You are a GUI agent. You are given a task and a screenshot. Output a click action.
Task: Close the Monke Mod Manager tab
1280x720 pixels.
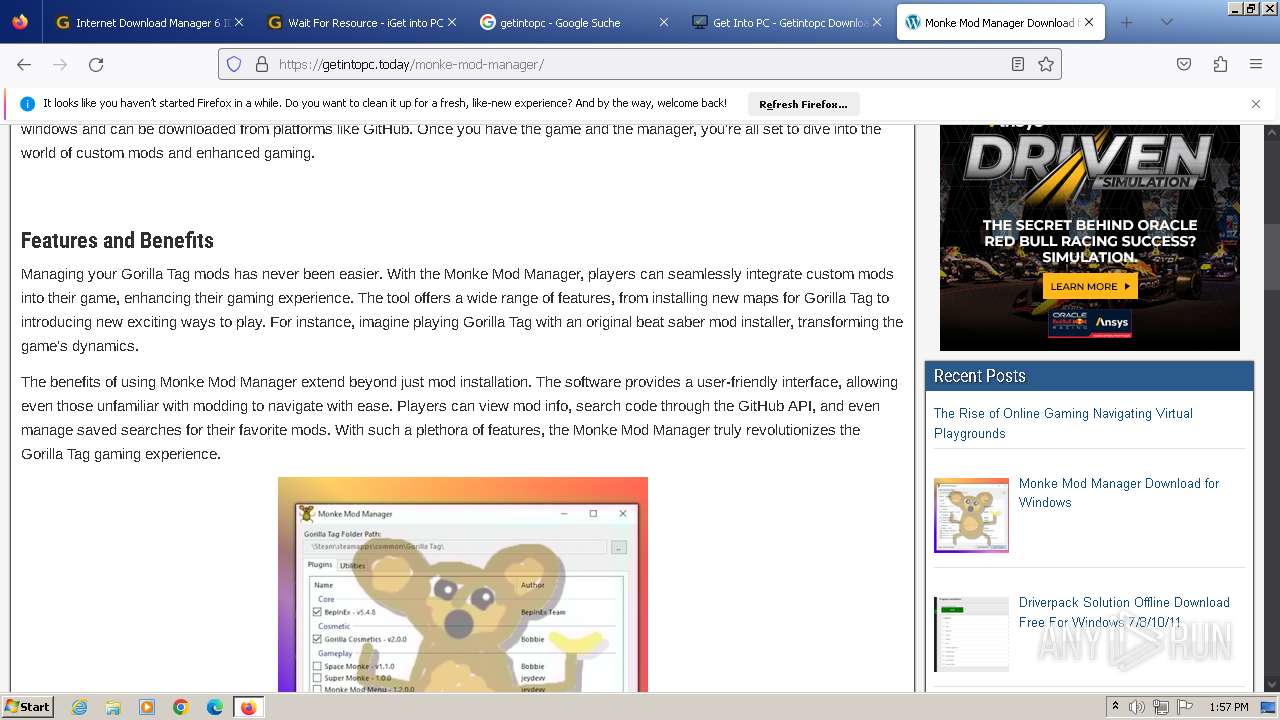1088,22
